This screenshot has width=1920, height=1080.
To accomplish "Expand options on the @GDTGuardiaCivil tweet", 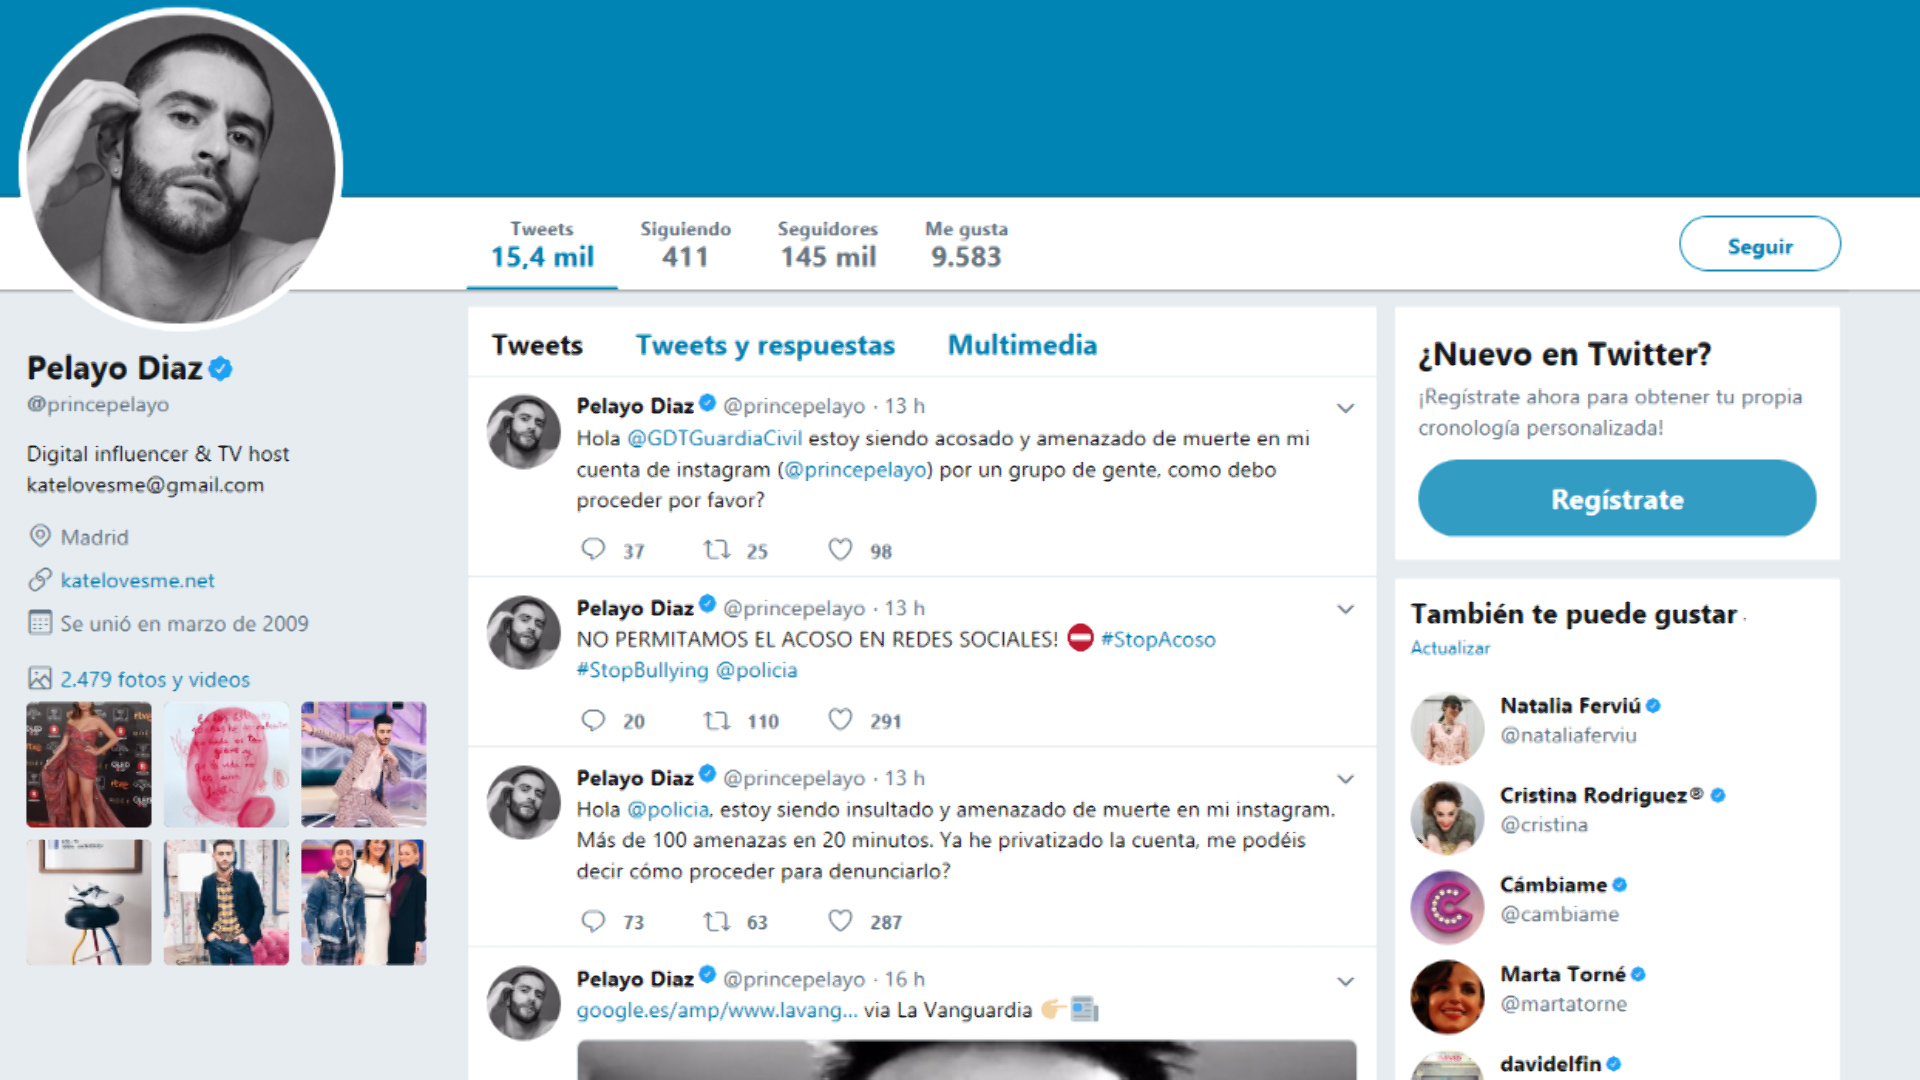I will pos(1346,408).
